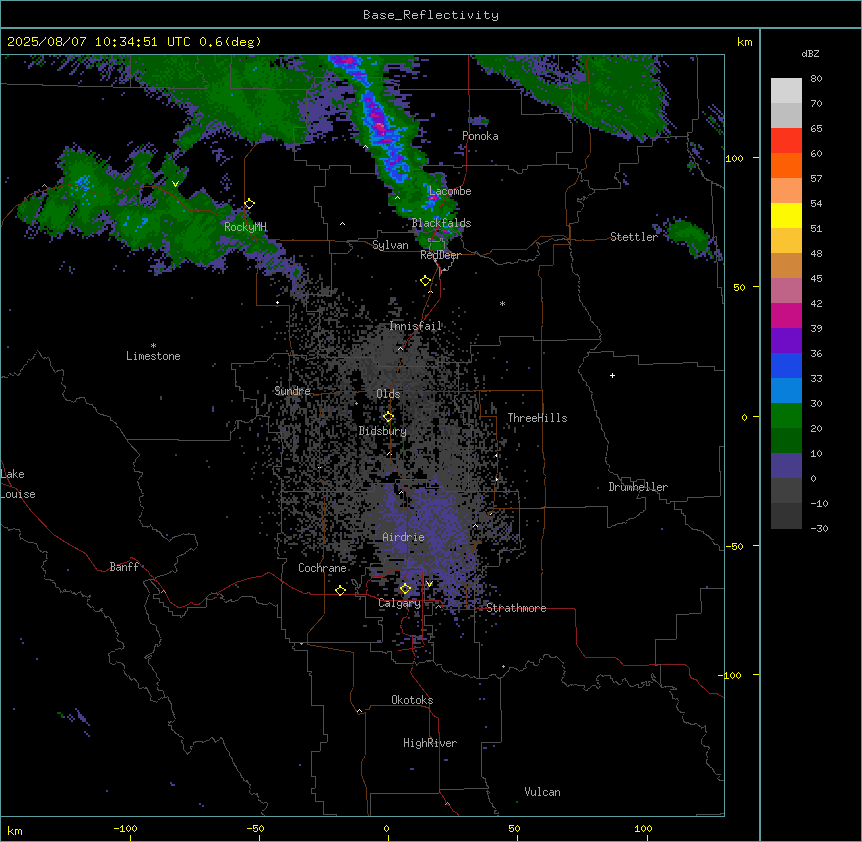Click the yellow V marker northwest of RockyMH
This screenshot has width=862, height=842.
(175, 184)
